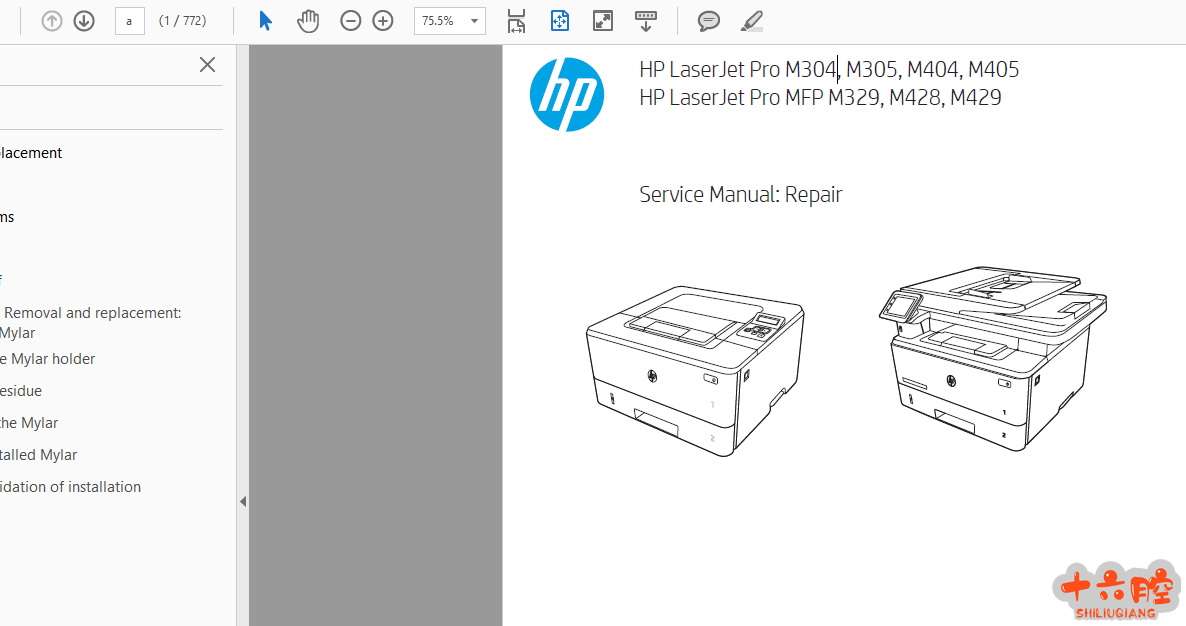Select the highlighter pen tool

[x=751, y=21]
